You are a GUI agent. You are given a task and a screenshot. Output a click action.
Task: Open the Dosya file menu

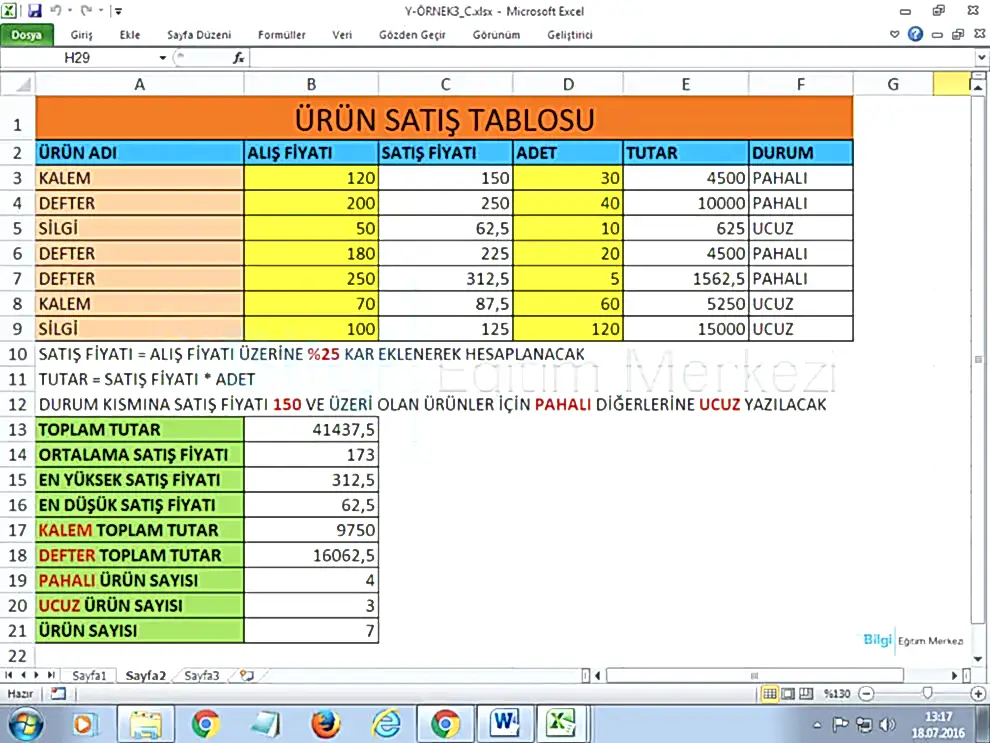(27, 35)
